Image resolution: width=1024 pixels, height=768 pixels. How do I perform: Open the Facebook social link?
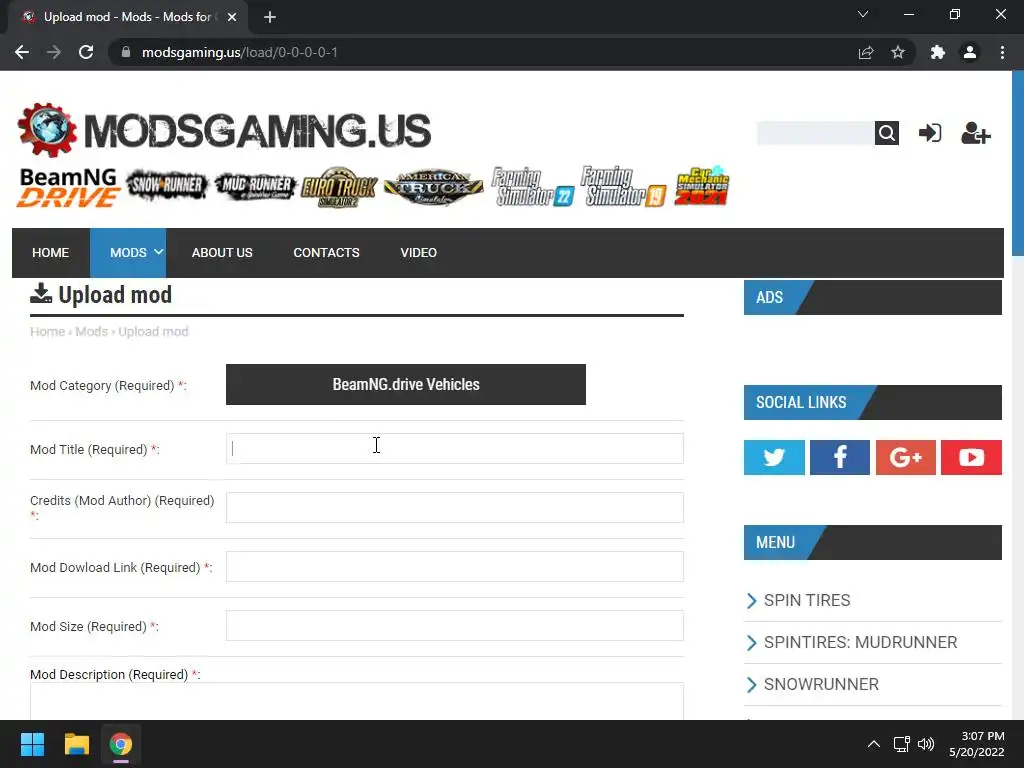click(x=840, y=457)
